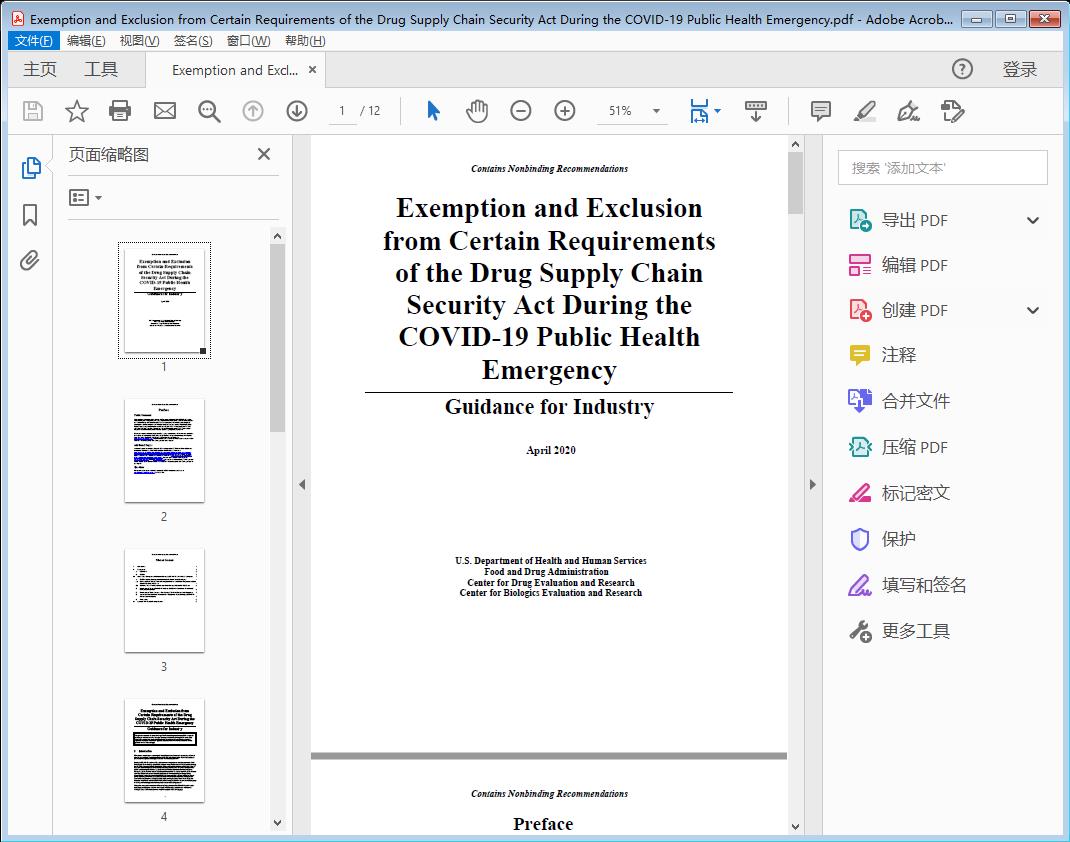Screen dimensions: 1070x842
Task: Open the marquee zoom magnifier tool
Action: click(x=209, y=111)
